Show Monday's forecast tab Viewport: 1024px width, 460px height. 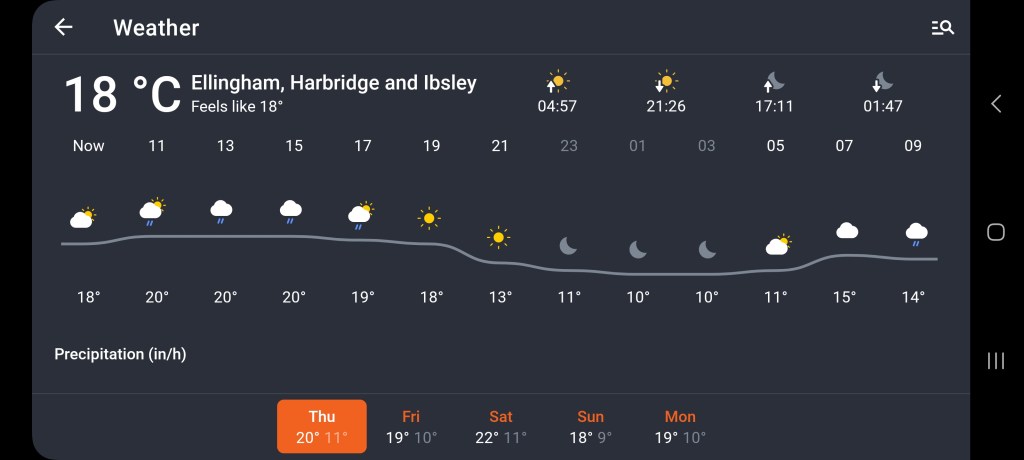click(x=680, y=427)
